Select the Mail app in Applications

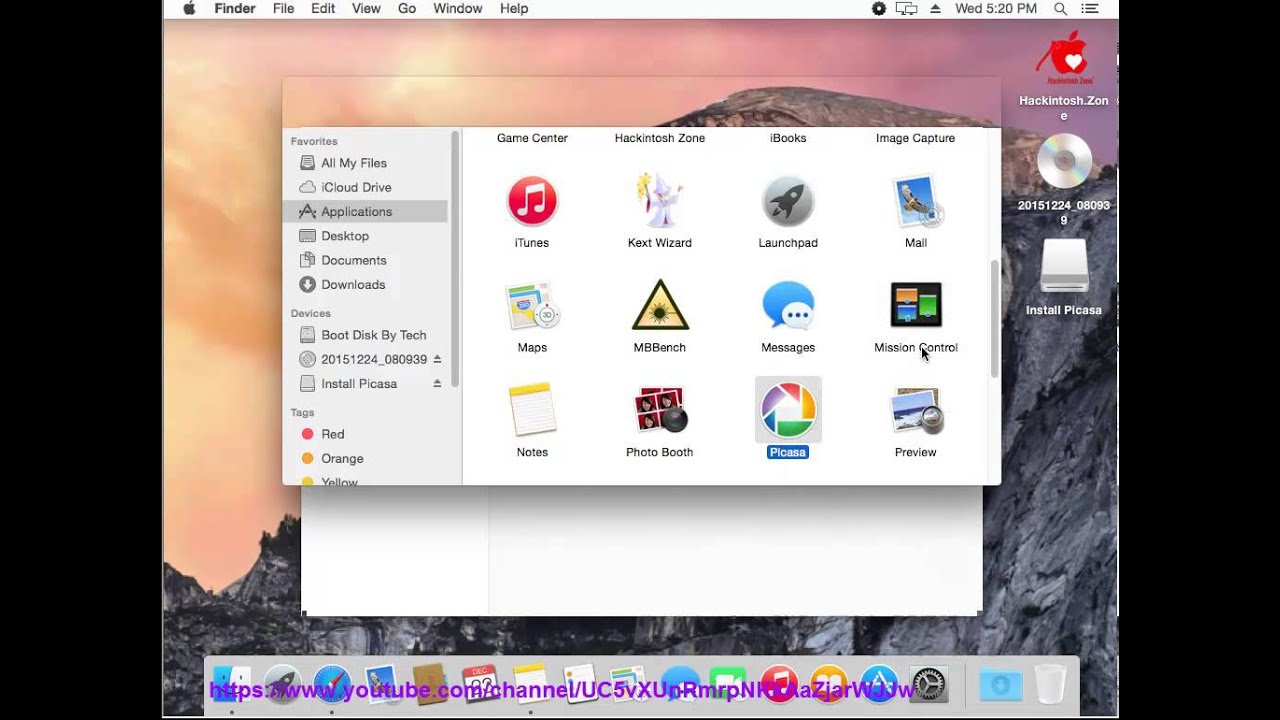pyautogui.click(x=916, y=201)
